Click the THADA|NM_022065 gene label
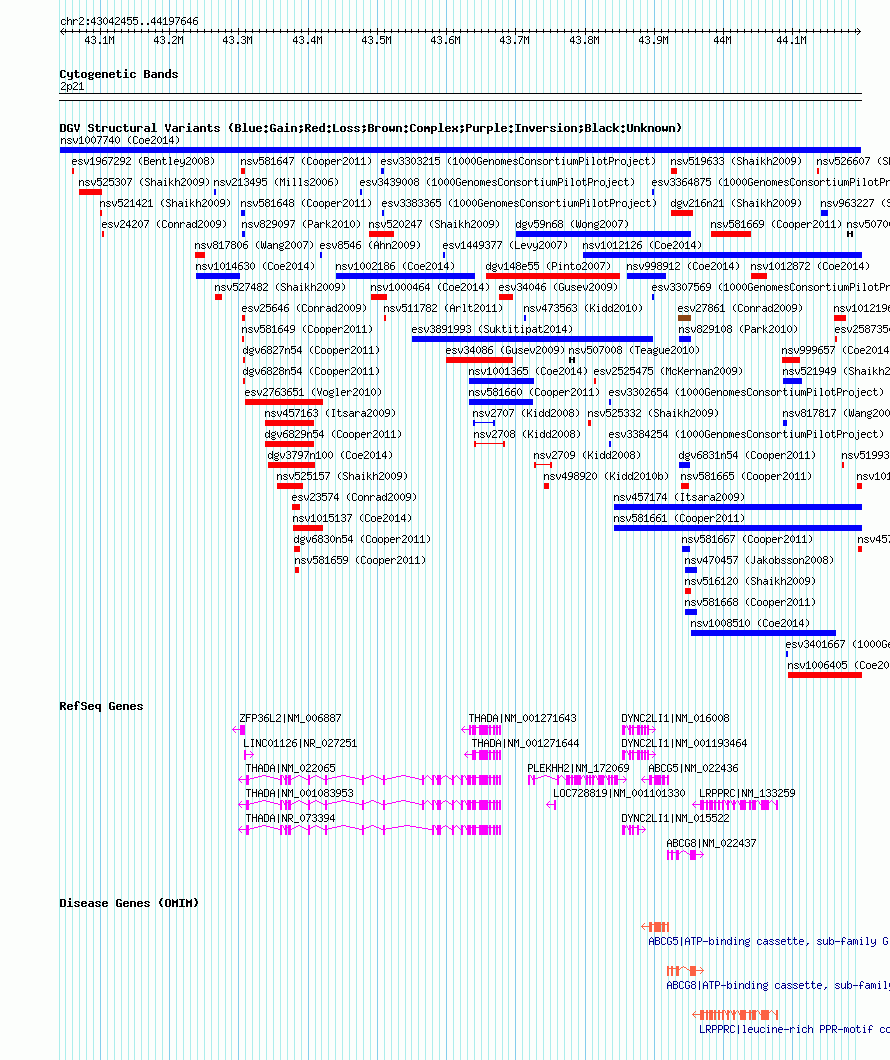Viewport: 890px width, 1060px height. click(x=291, y=769)
